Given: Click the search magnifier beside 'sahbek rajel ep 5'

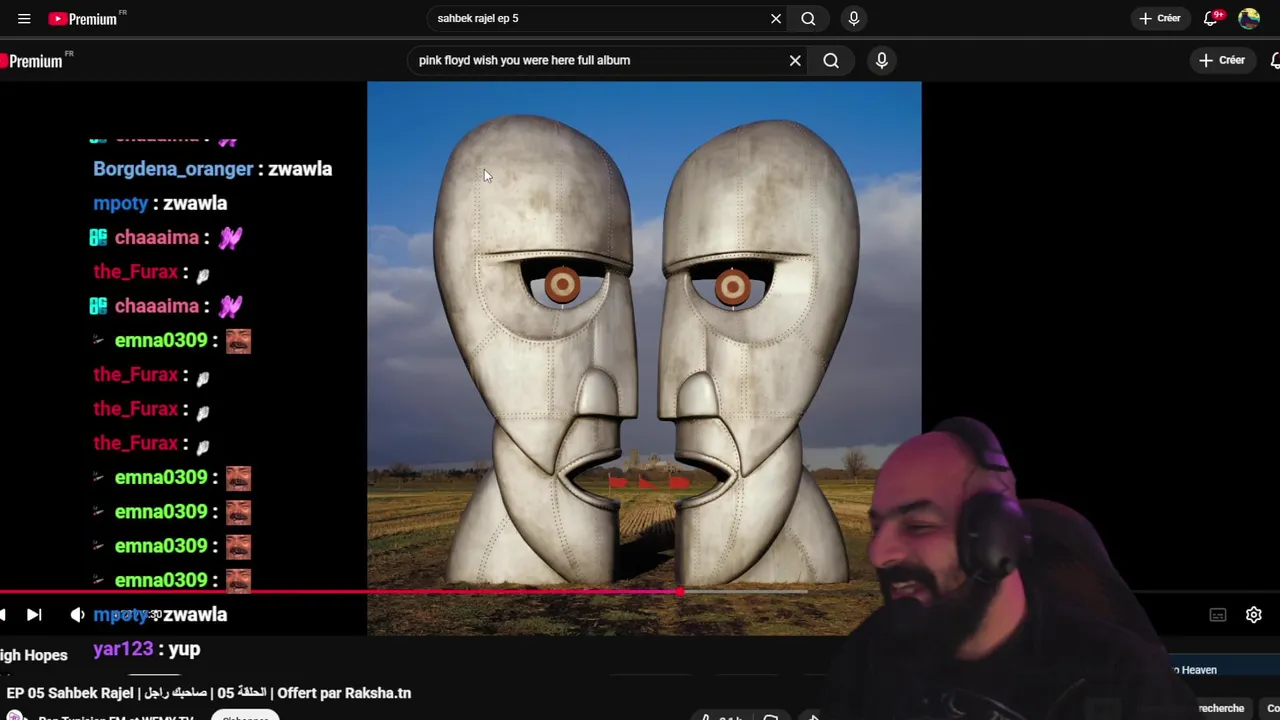Looking at the screenshot, I should 808,18.
